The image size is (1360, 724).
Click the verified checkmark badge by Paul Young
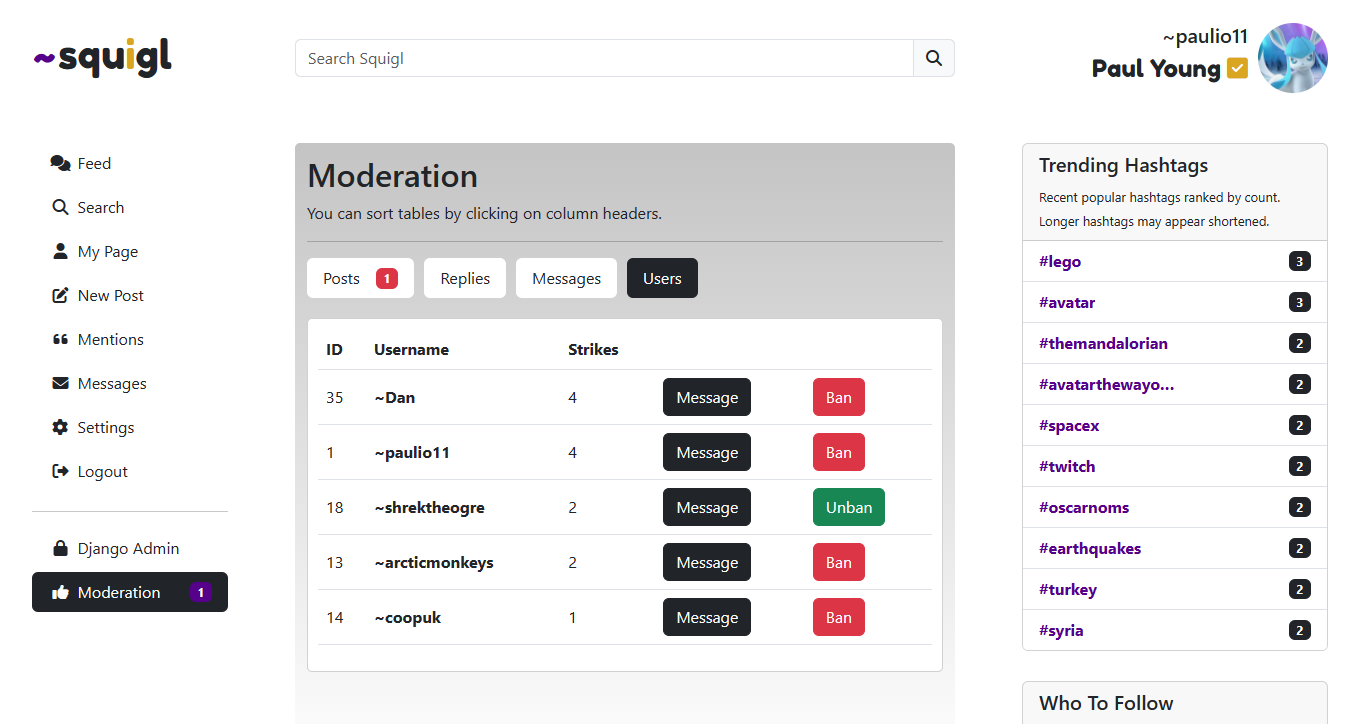coord(1238,68)
